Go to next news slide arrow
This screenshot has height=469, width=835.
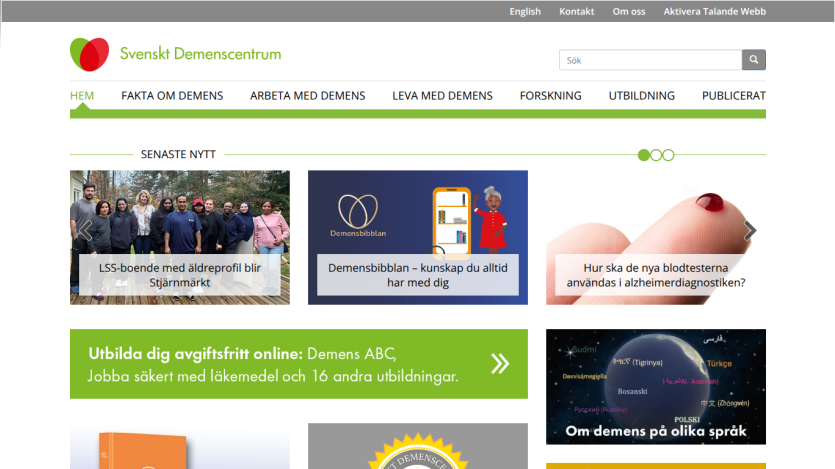click(x=750, y=231)
